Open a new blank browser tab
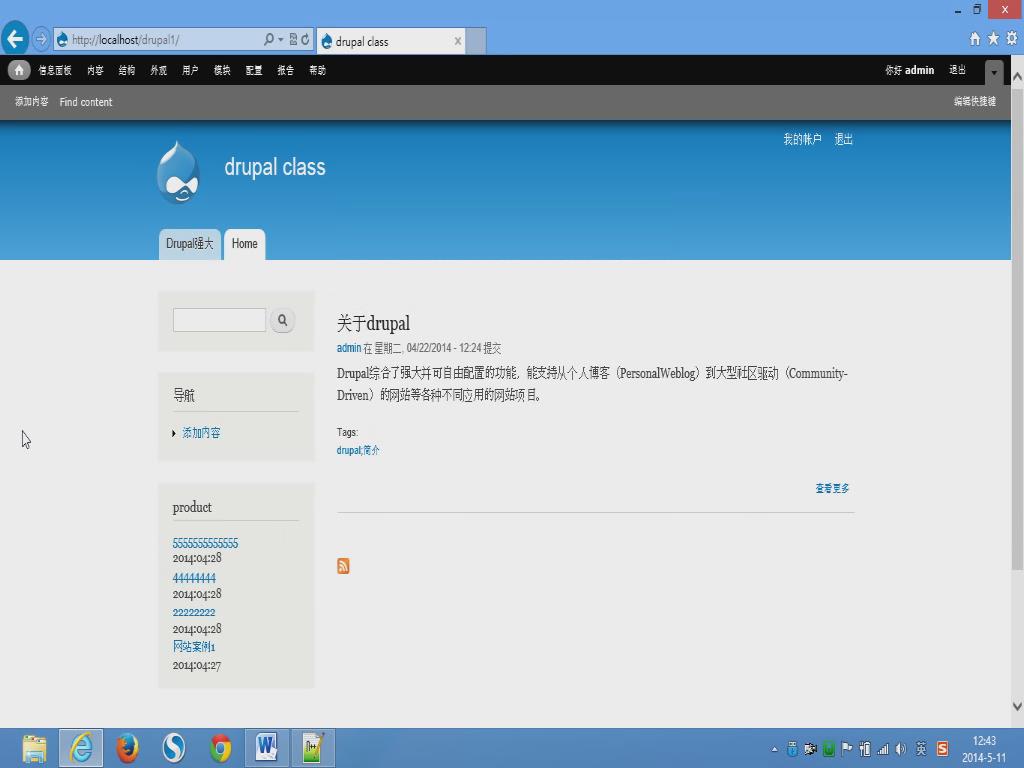Image resolution: width=1024 pixels, height=768 pixels. click(x=475, y=41)
